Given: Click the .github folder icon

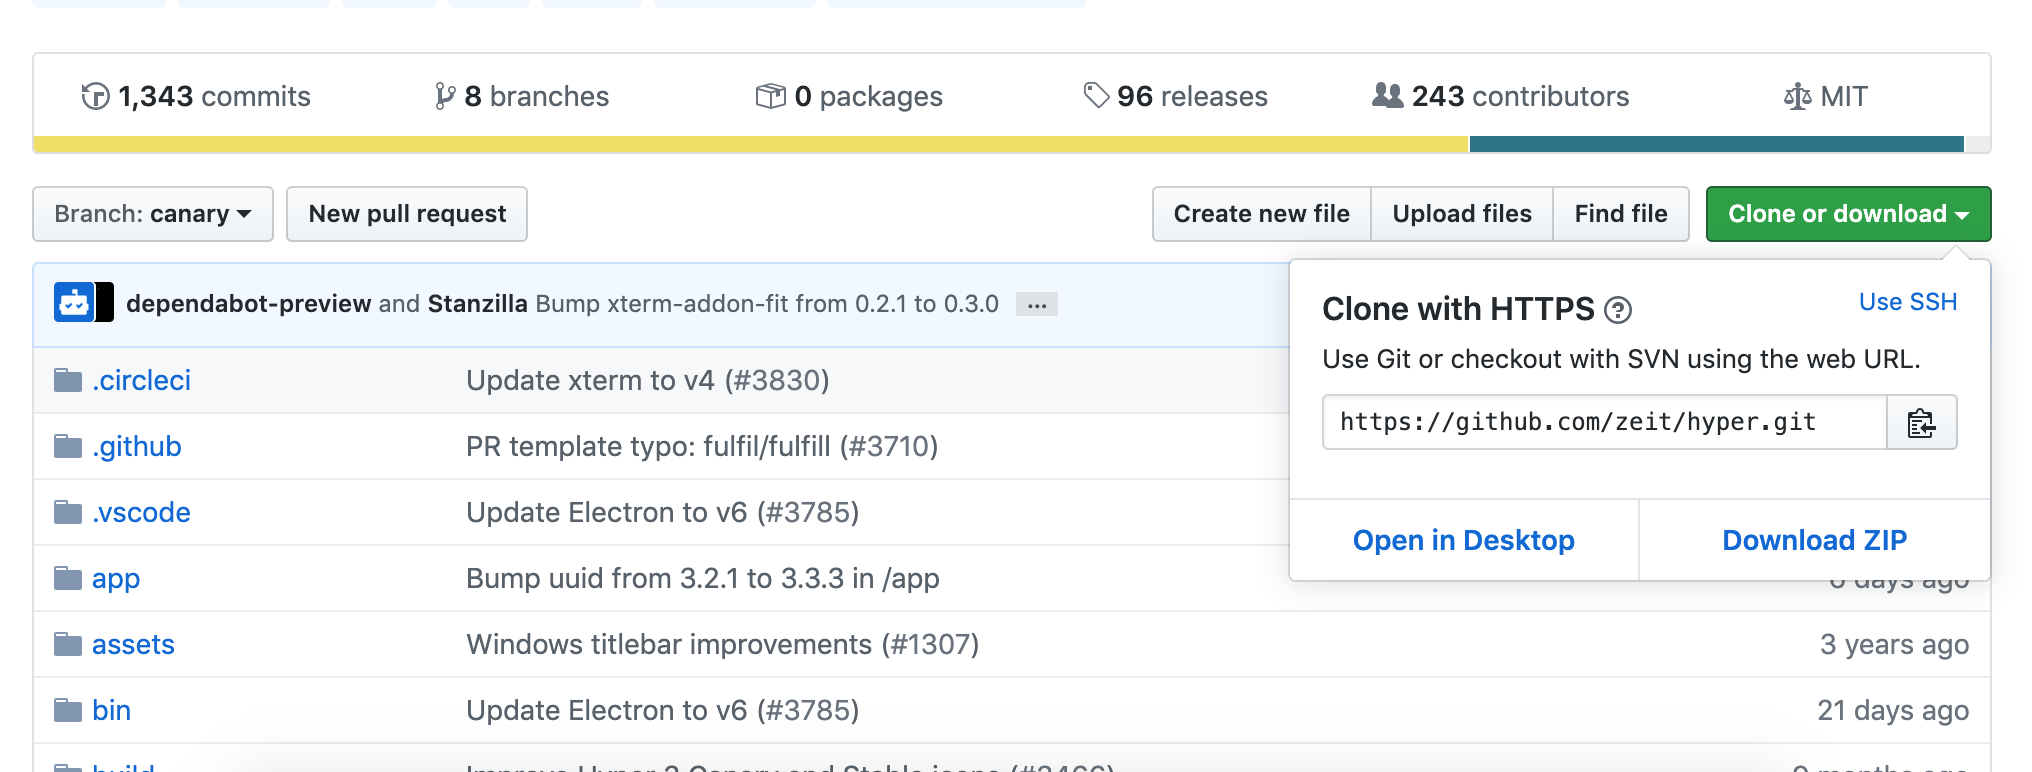Looking at the screenshot, I should pos(68,446).
